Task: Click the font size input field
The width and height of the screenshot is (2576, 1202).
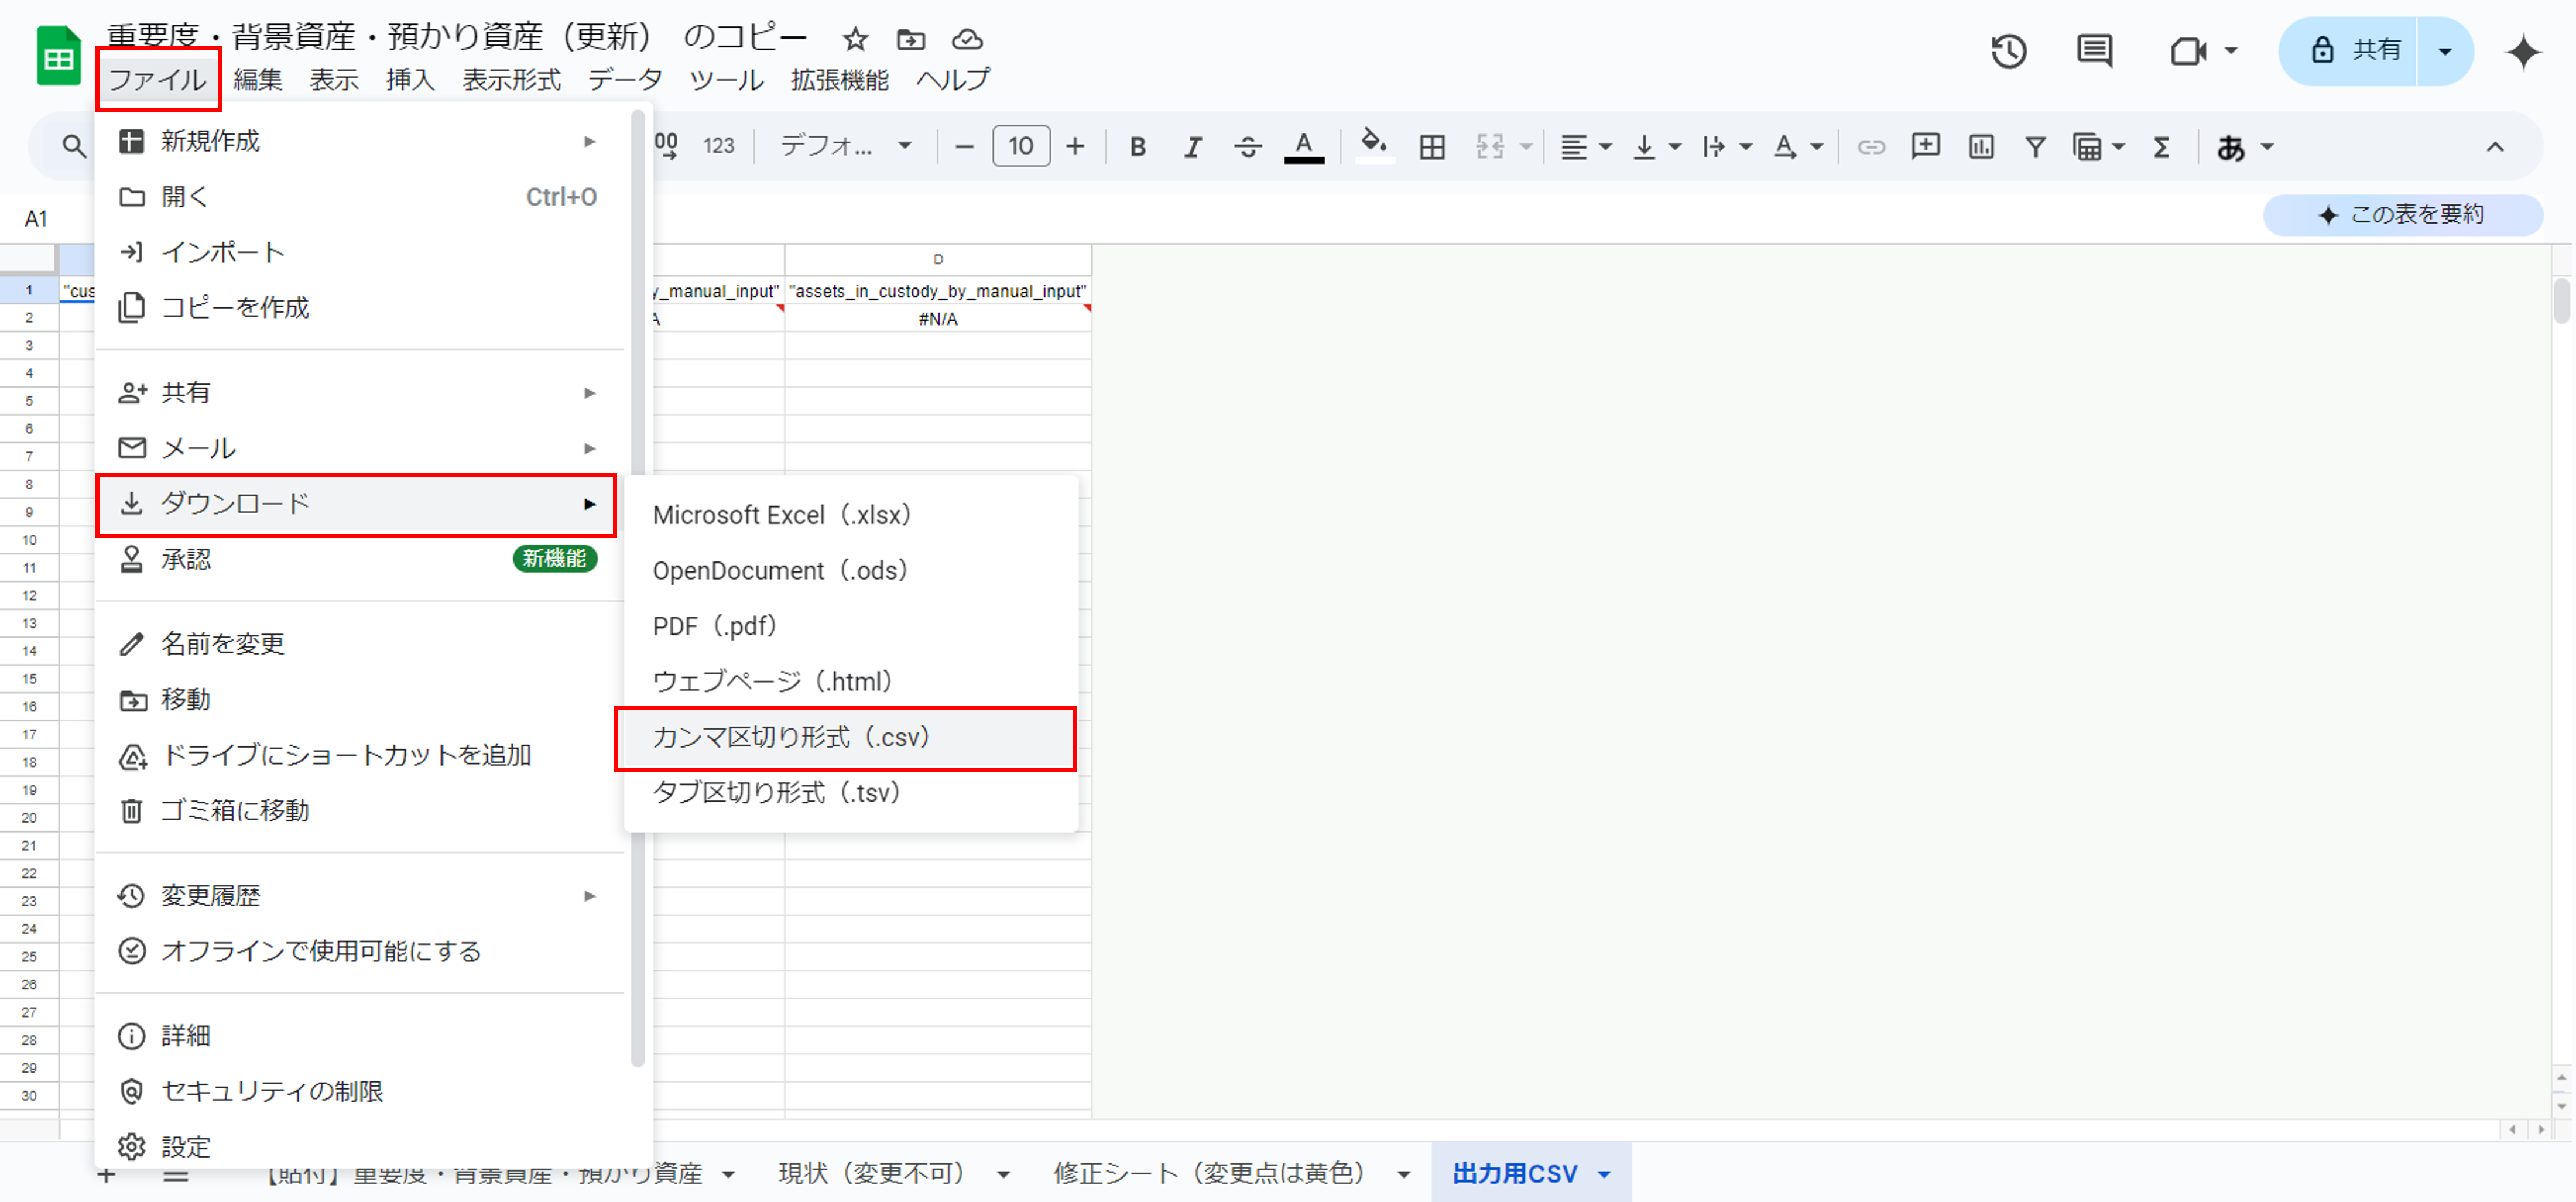Action: coord(1020,147)
